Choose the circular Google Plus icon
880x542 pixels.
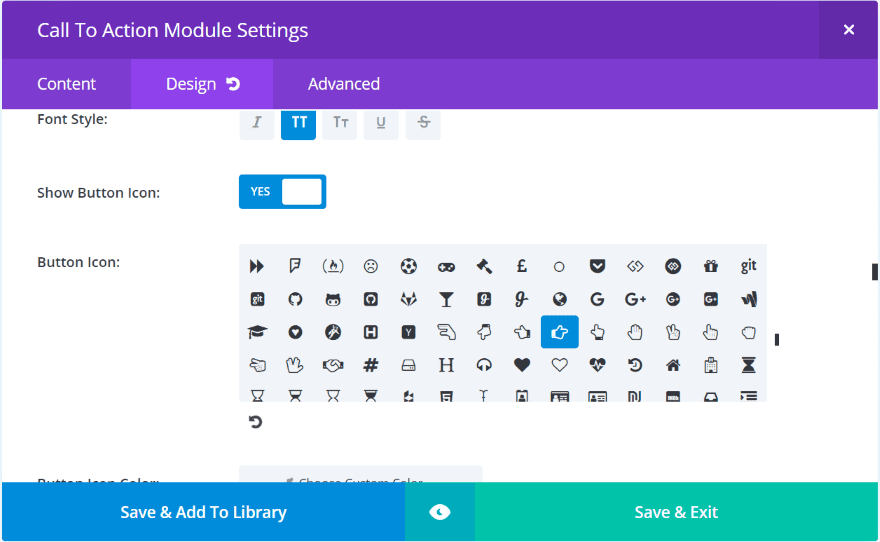coord(673,299)
